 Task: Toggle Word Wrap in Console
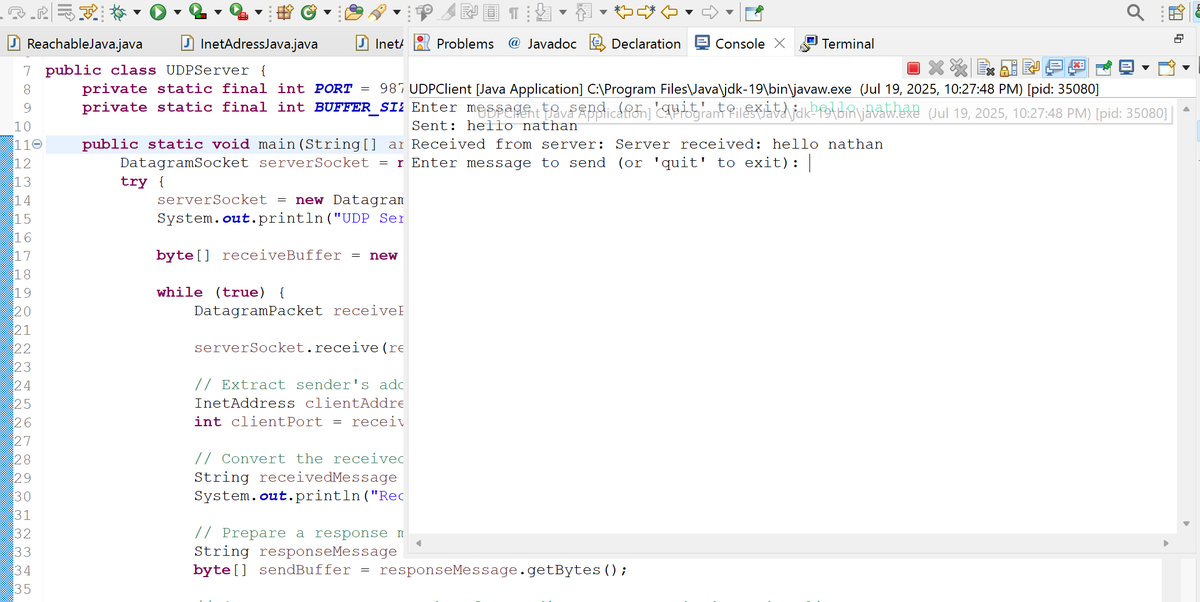[x=1030, y=68]
